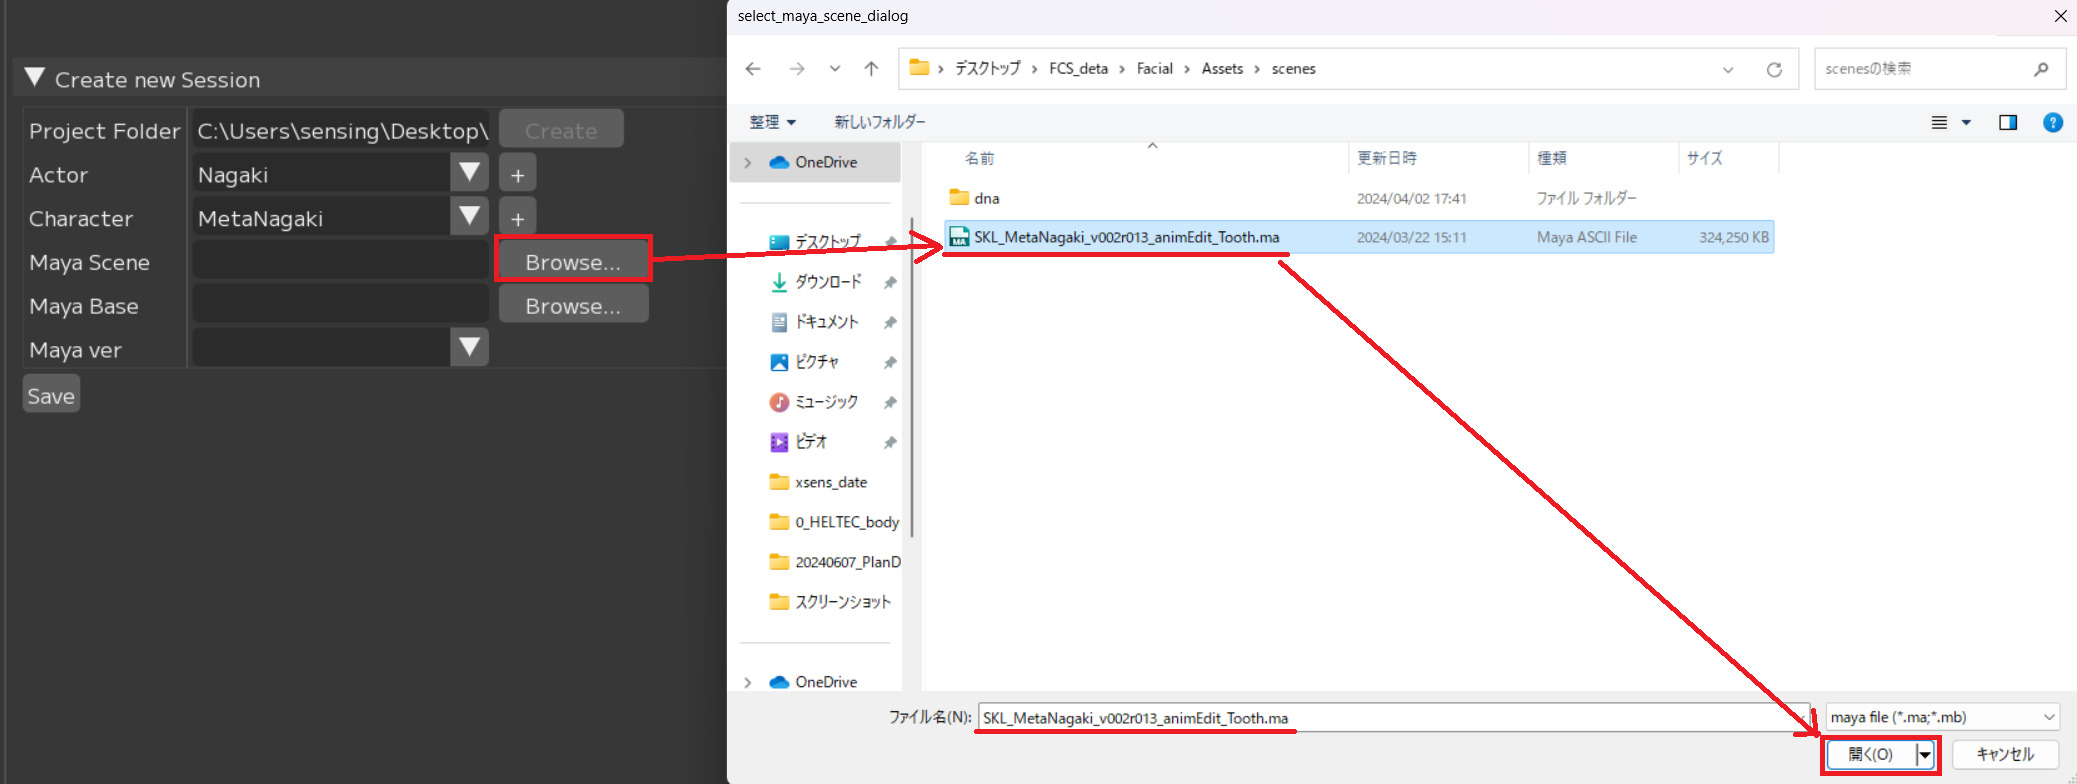The image size is (2077, 784).
Task: Expand the OneDrive tree node at top
Action: click(x=748, y=162)
